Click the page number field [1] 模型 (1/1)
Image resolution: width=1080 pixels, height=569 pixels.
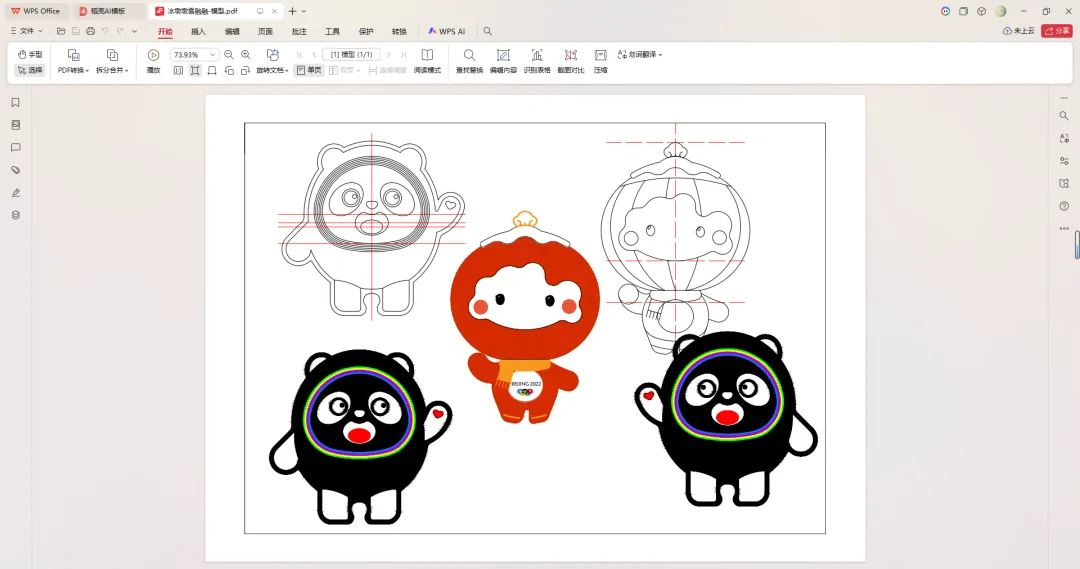coord(351,54)
